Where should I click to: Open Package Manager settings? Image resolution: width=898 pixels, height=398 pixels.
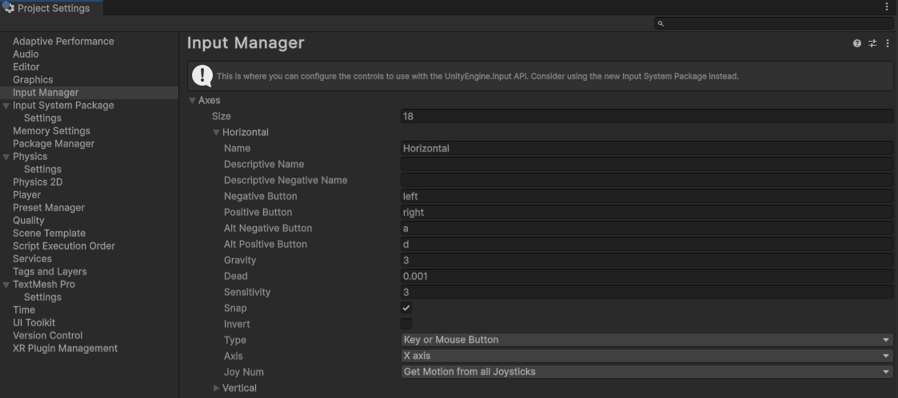(54, 144)
